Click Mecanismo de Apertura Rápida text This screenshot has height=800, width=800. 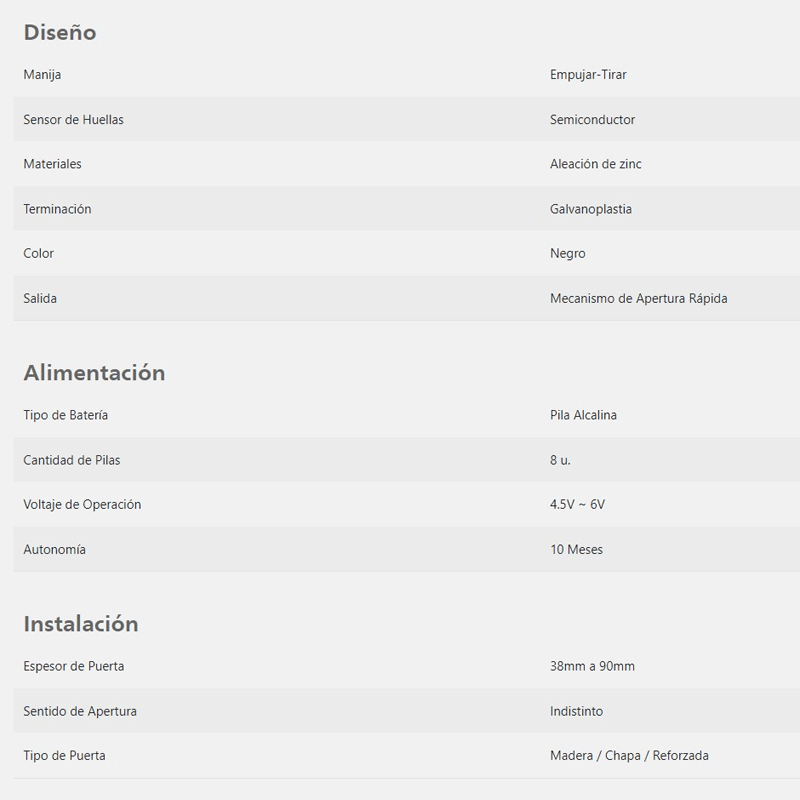[x=638, y=298]
